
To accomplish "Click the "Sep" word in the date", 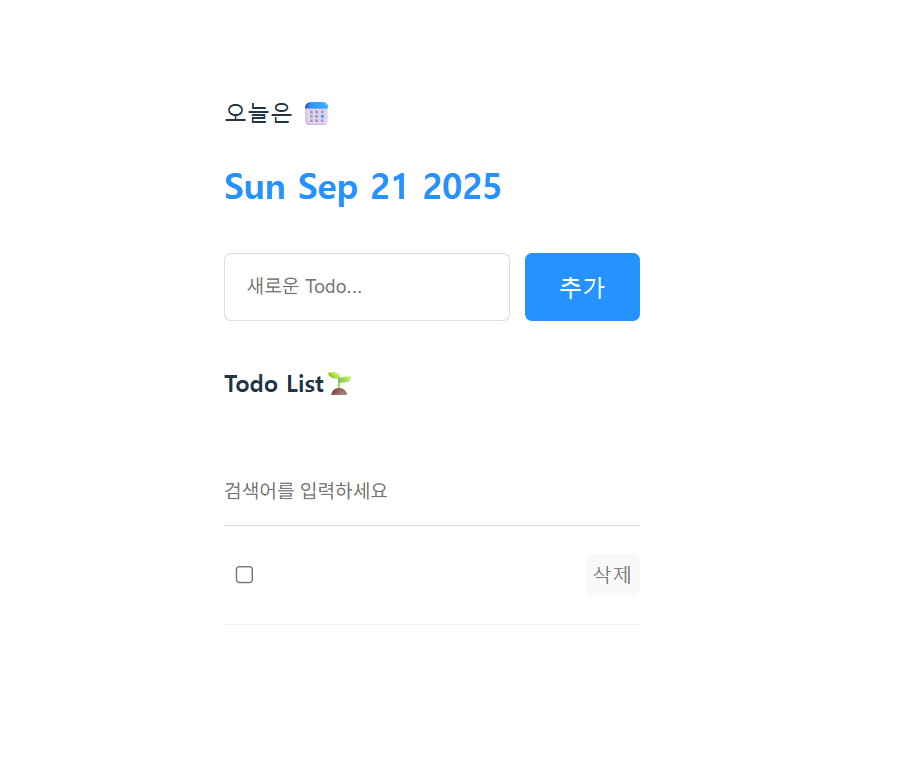I will click(x=328, y=188).
